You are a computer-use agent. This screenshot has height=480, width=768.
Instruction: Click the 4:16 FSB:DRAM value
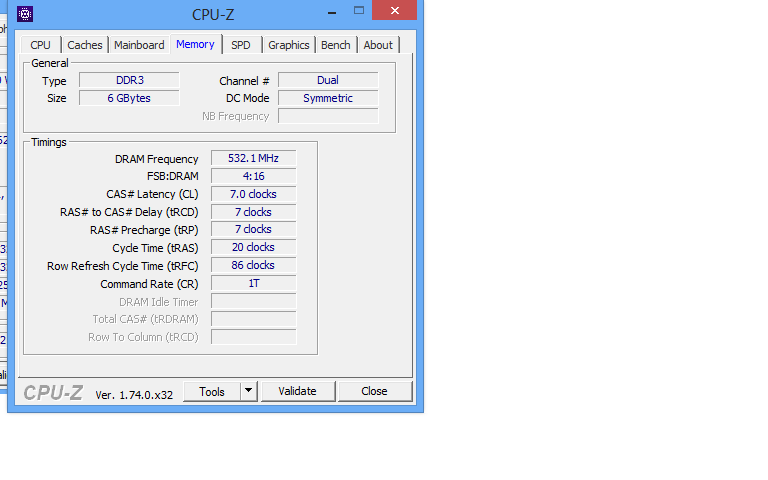tap(254, 176)
